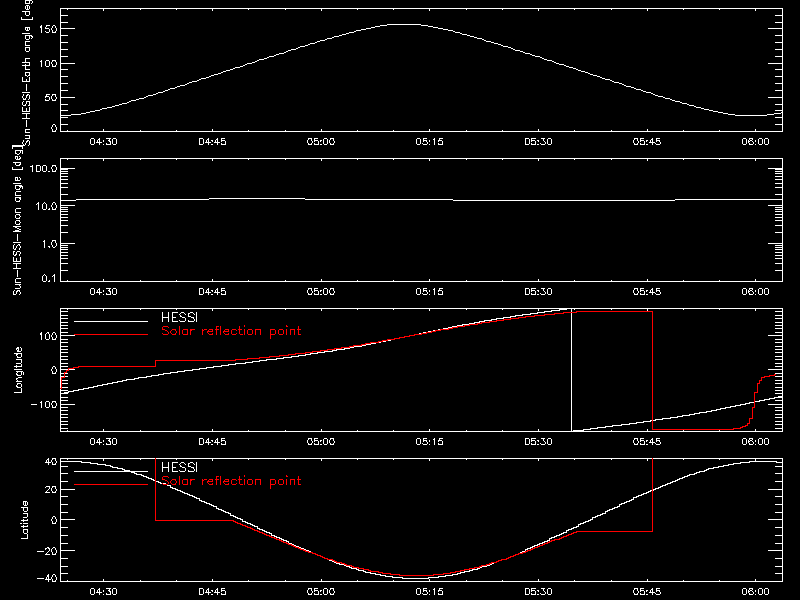Image resolution: width=800 pixels, height=600 pixels.
Task: Click 05:45 label under the Longitude plot
Action: (647, 442)
